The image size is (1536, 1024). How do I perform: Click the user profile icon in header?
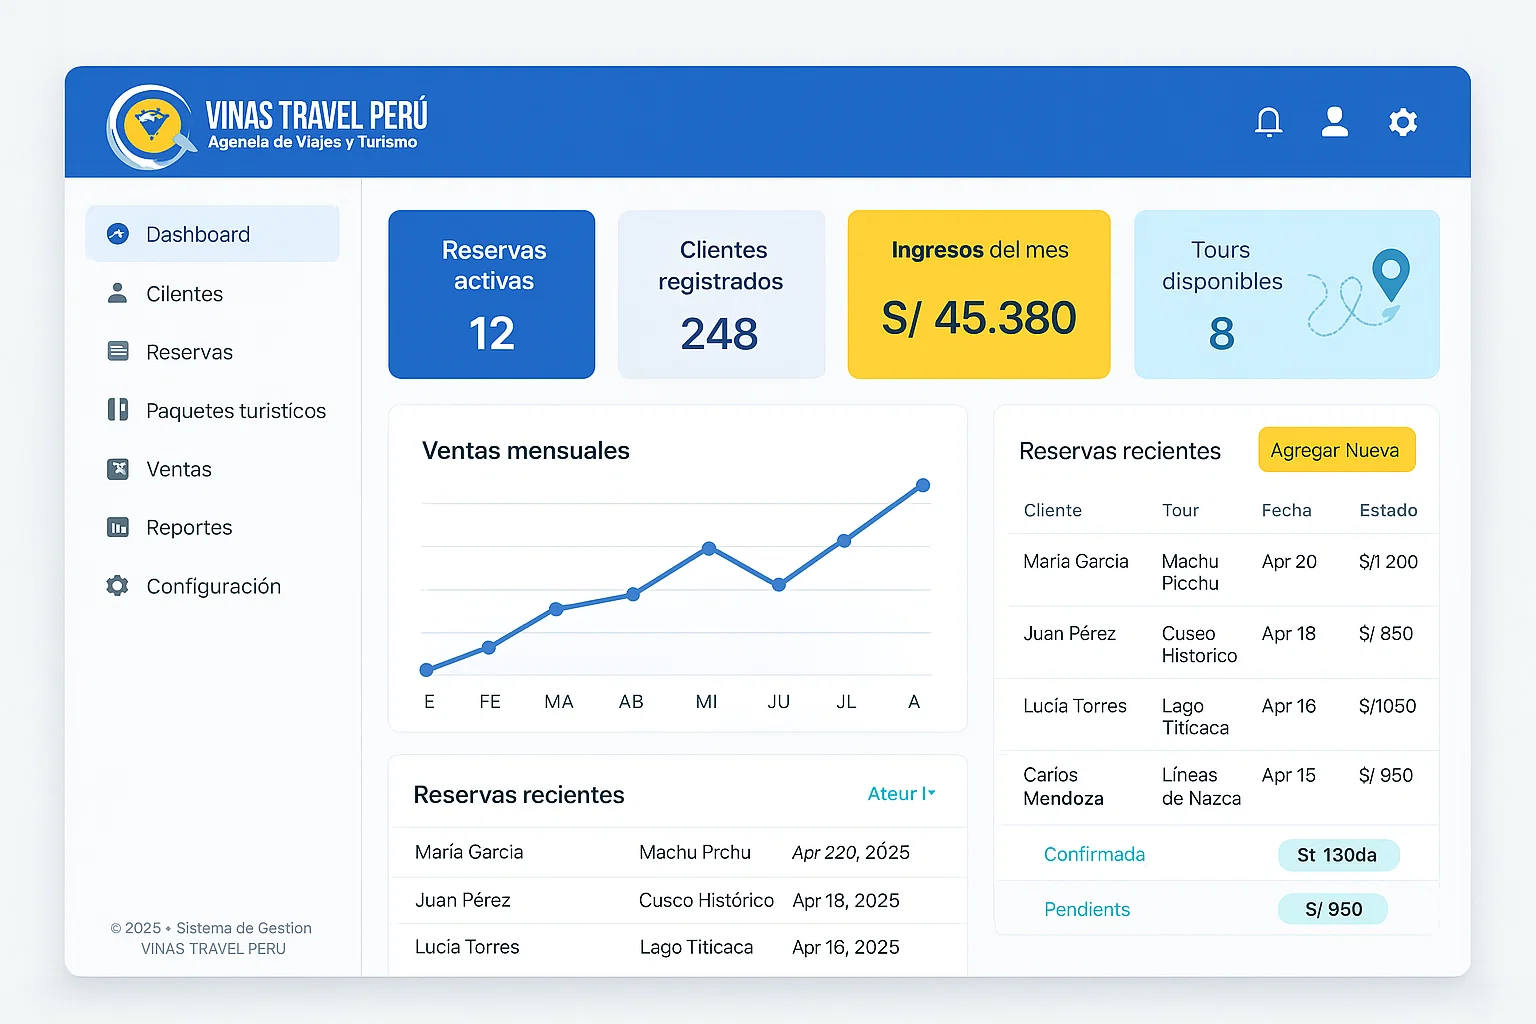point(1335,121)
